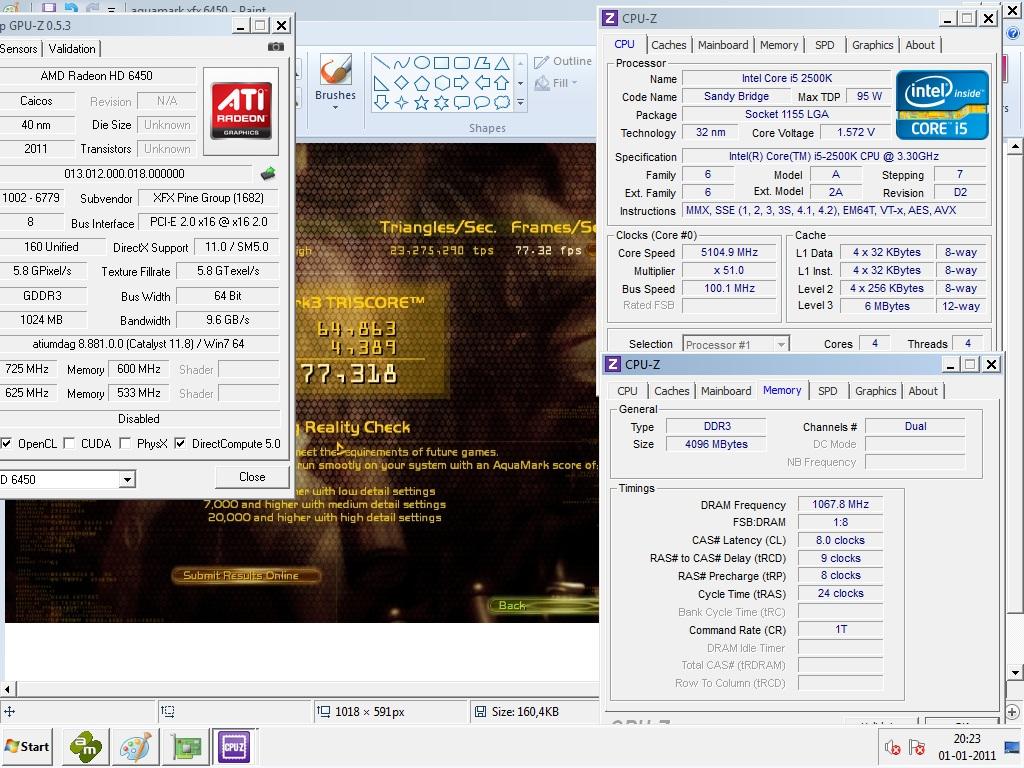Select the Left arrow shape in Paint

[482, 83]
